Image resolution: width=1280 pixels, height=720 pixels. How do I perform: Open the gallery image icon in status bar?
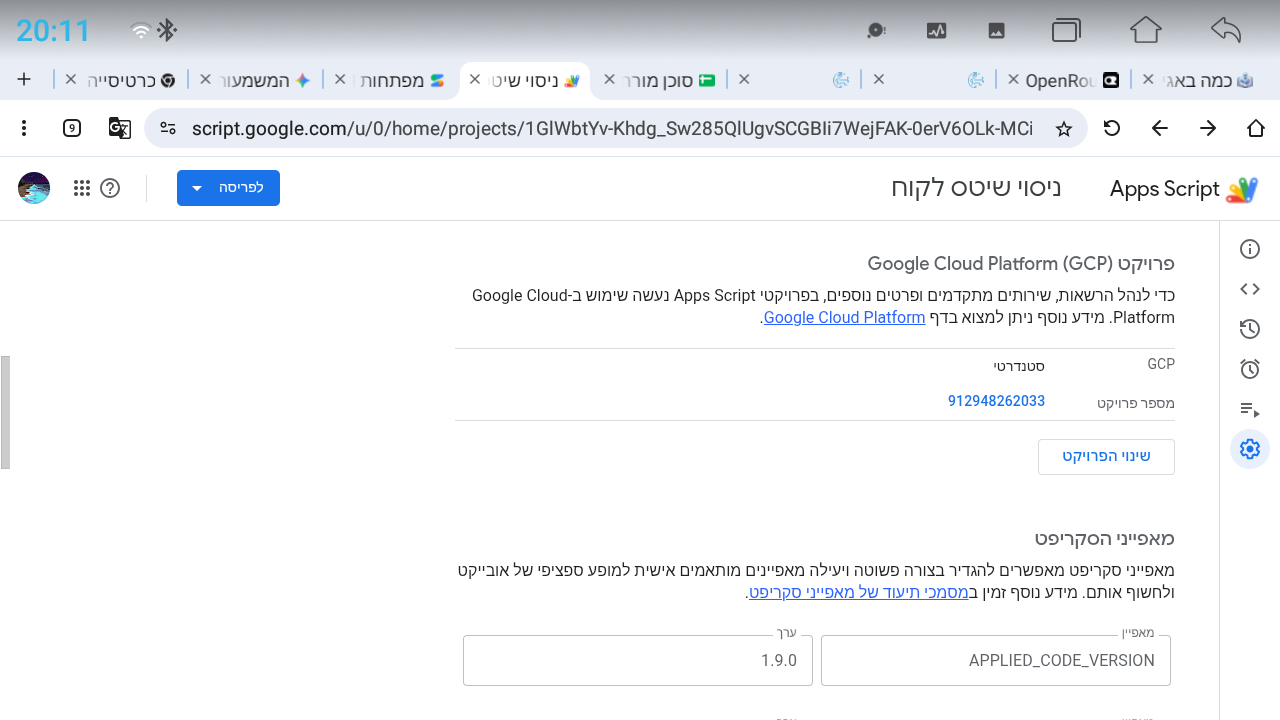coord(996,30)
